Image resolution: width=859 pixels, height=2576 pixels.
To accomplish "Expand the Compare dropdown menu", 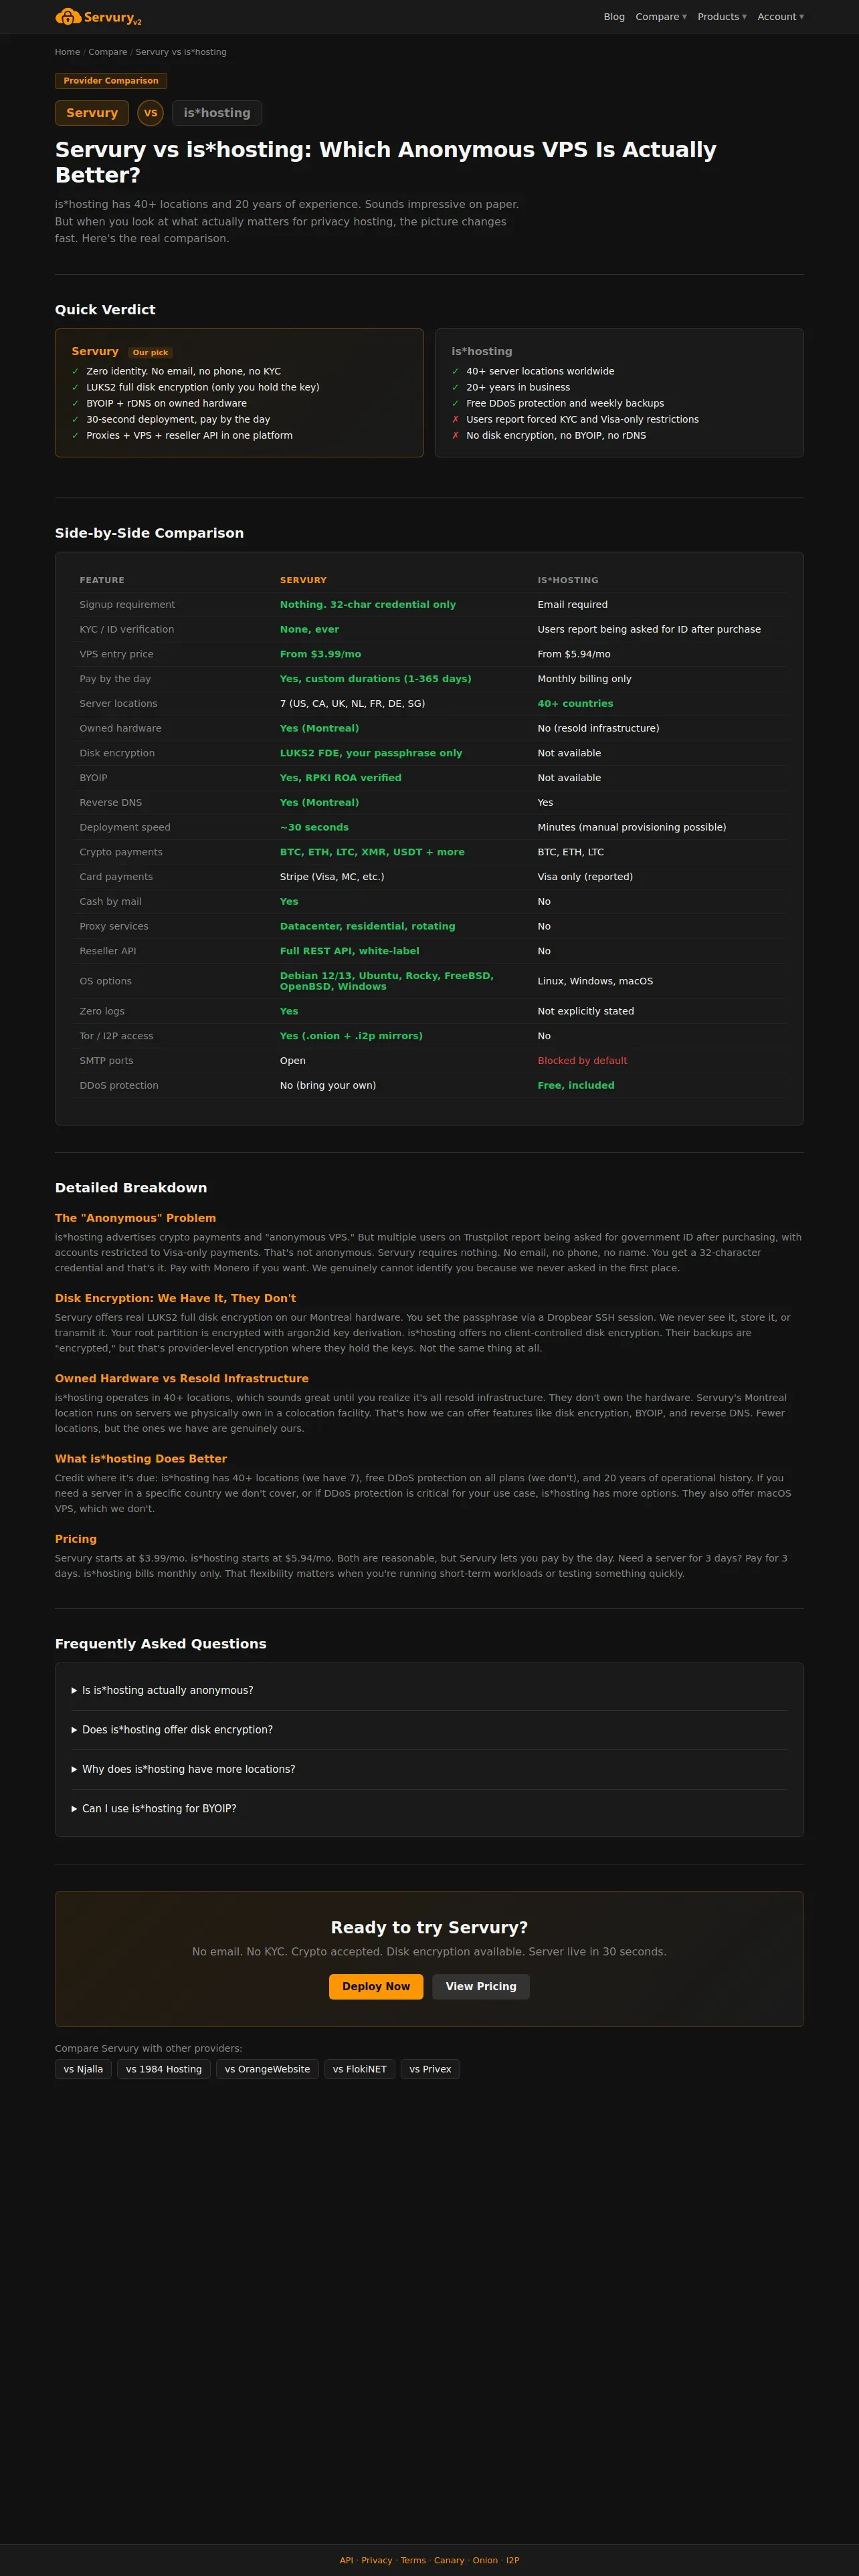I will coord(661,17).
